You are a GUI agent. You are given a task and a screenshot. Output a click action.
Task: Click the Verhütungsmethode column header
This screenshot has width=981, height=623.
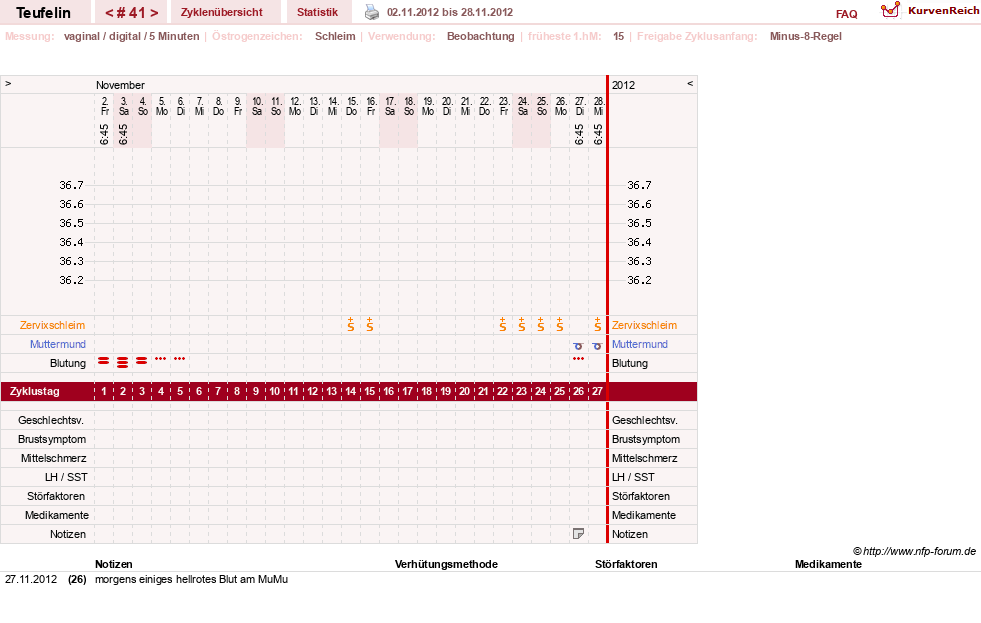(x=446, y=564)
